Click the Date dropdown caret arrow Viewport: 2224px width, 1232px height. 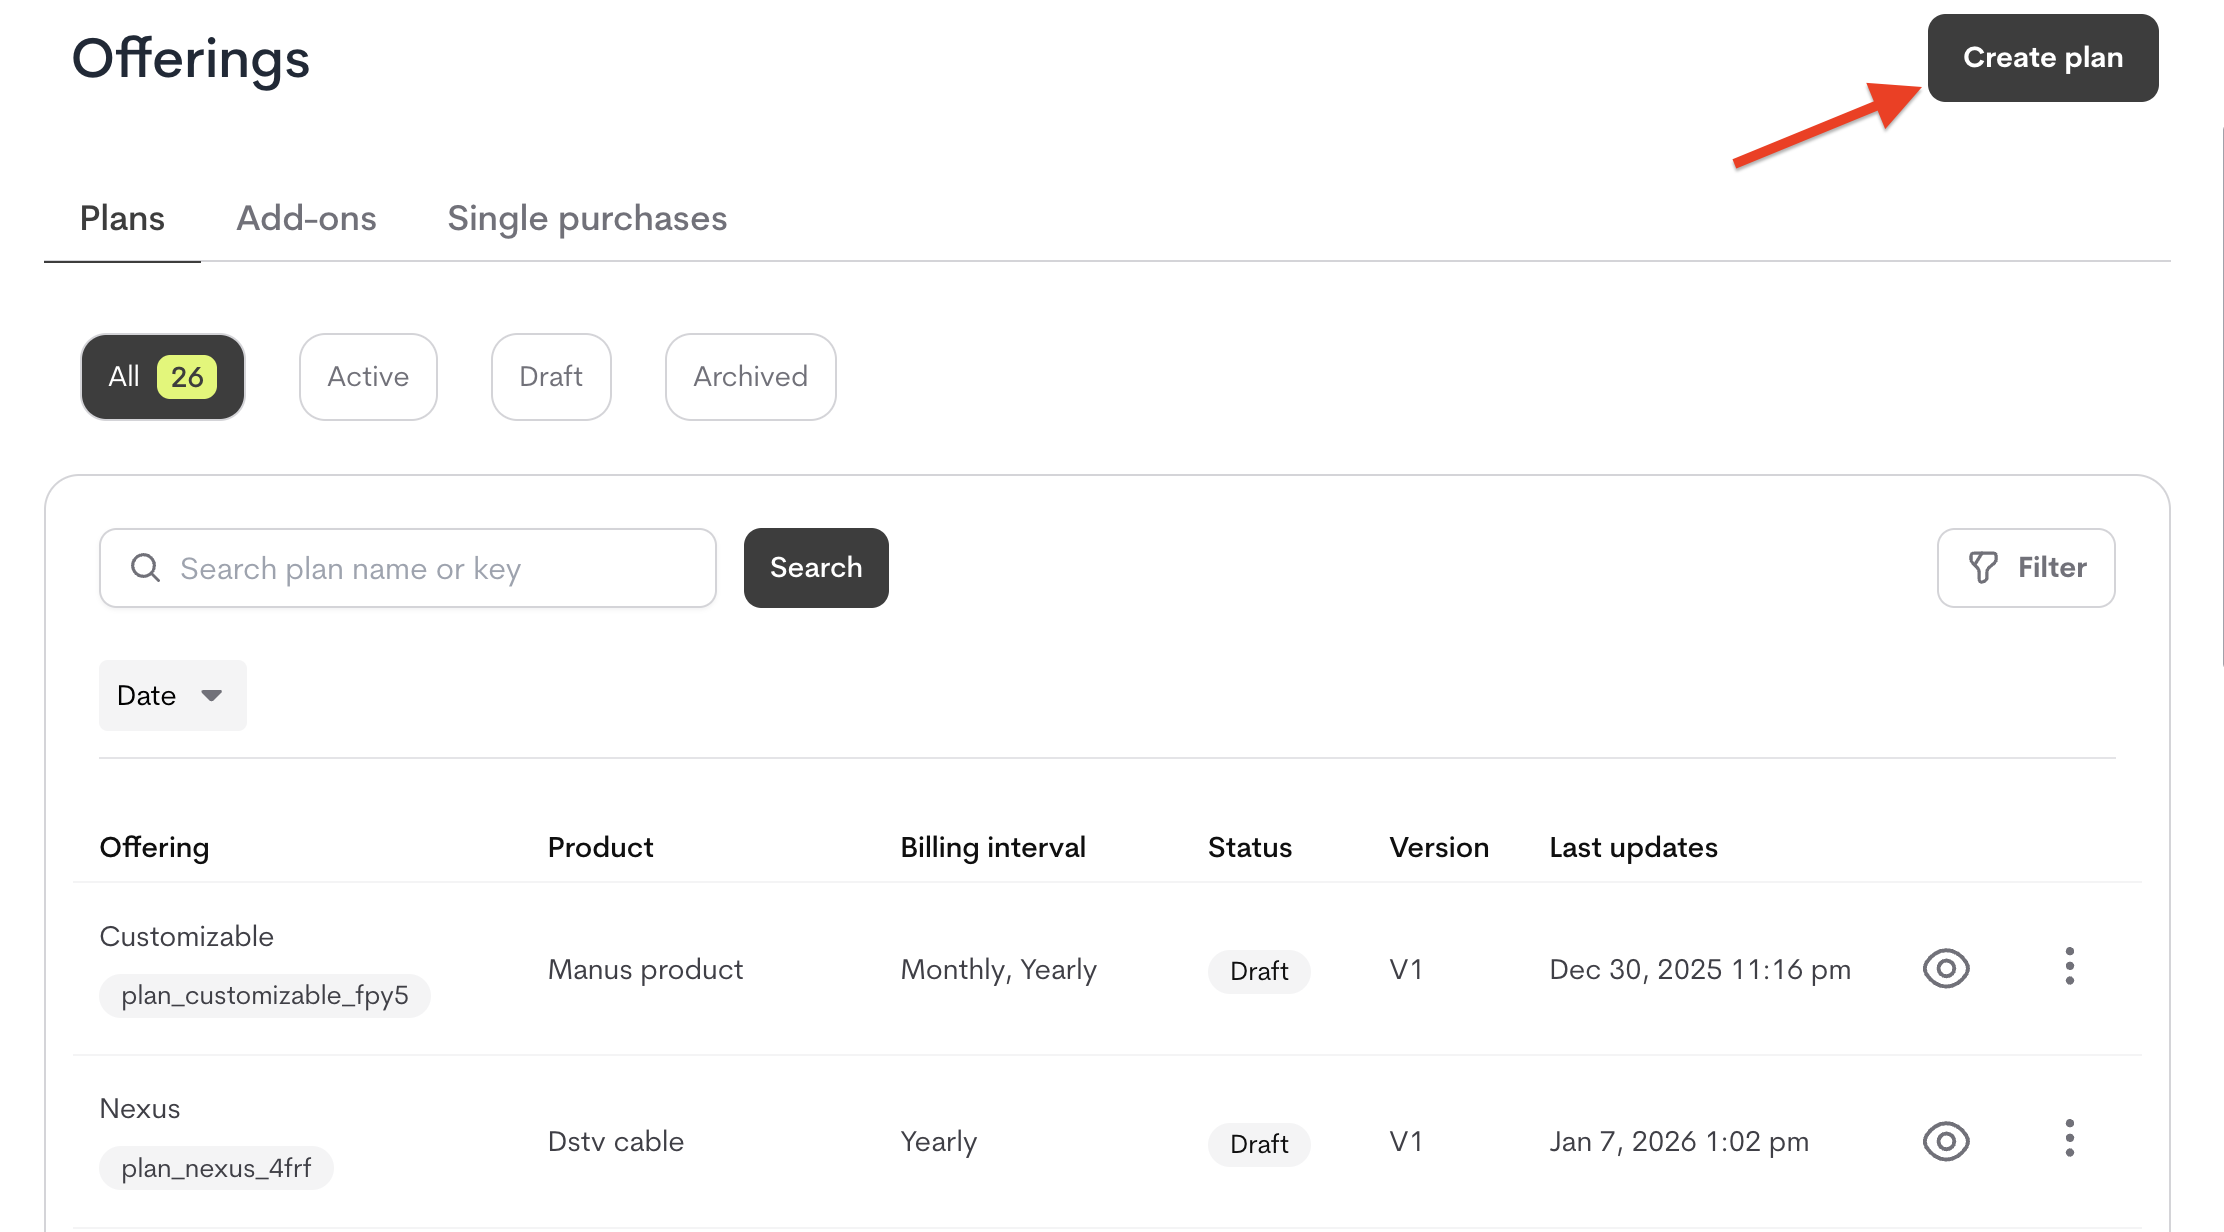pos(211,695)
